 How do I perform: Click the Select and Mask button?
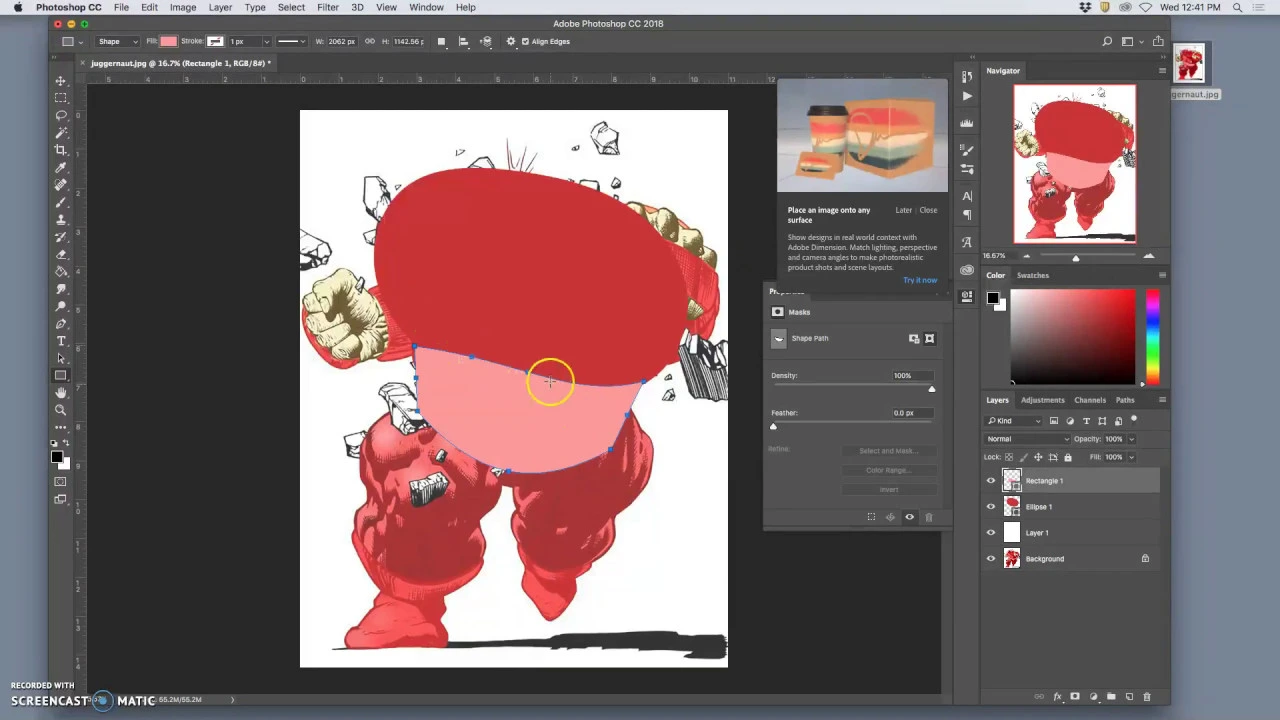pos(888,451)
